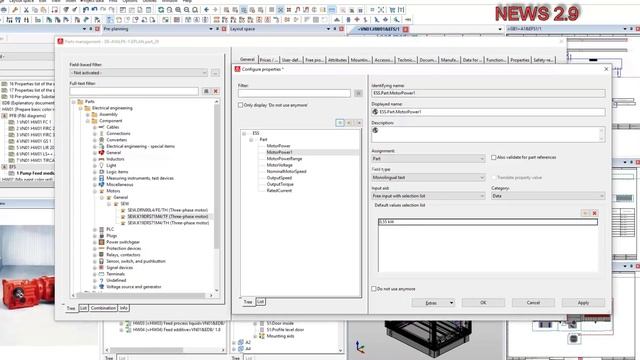Screen dimensions: 640x360
Task: Click the Back navigation arrow in toolbar
Action: click(x=207, y=10)
